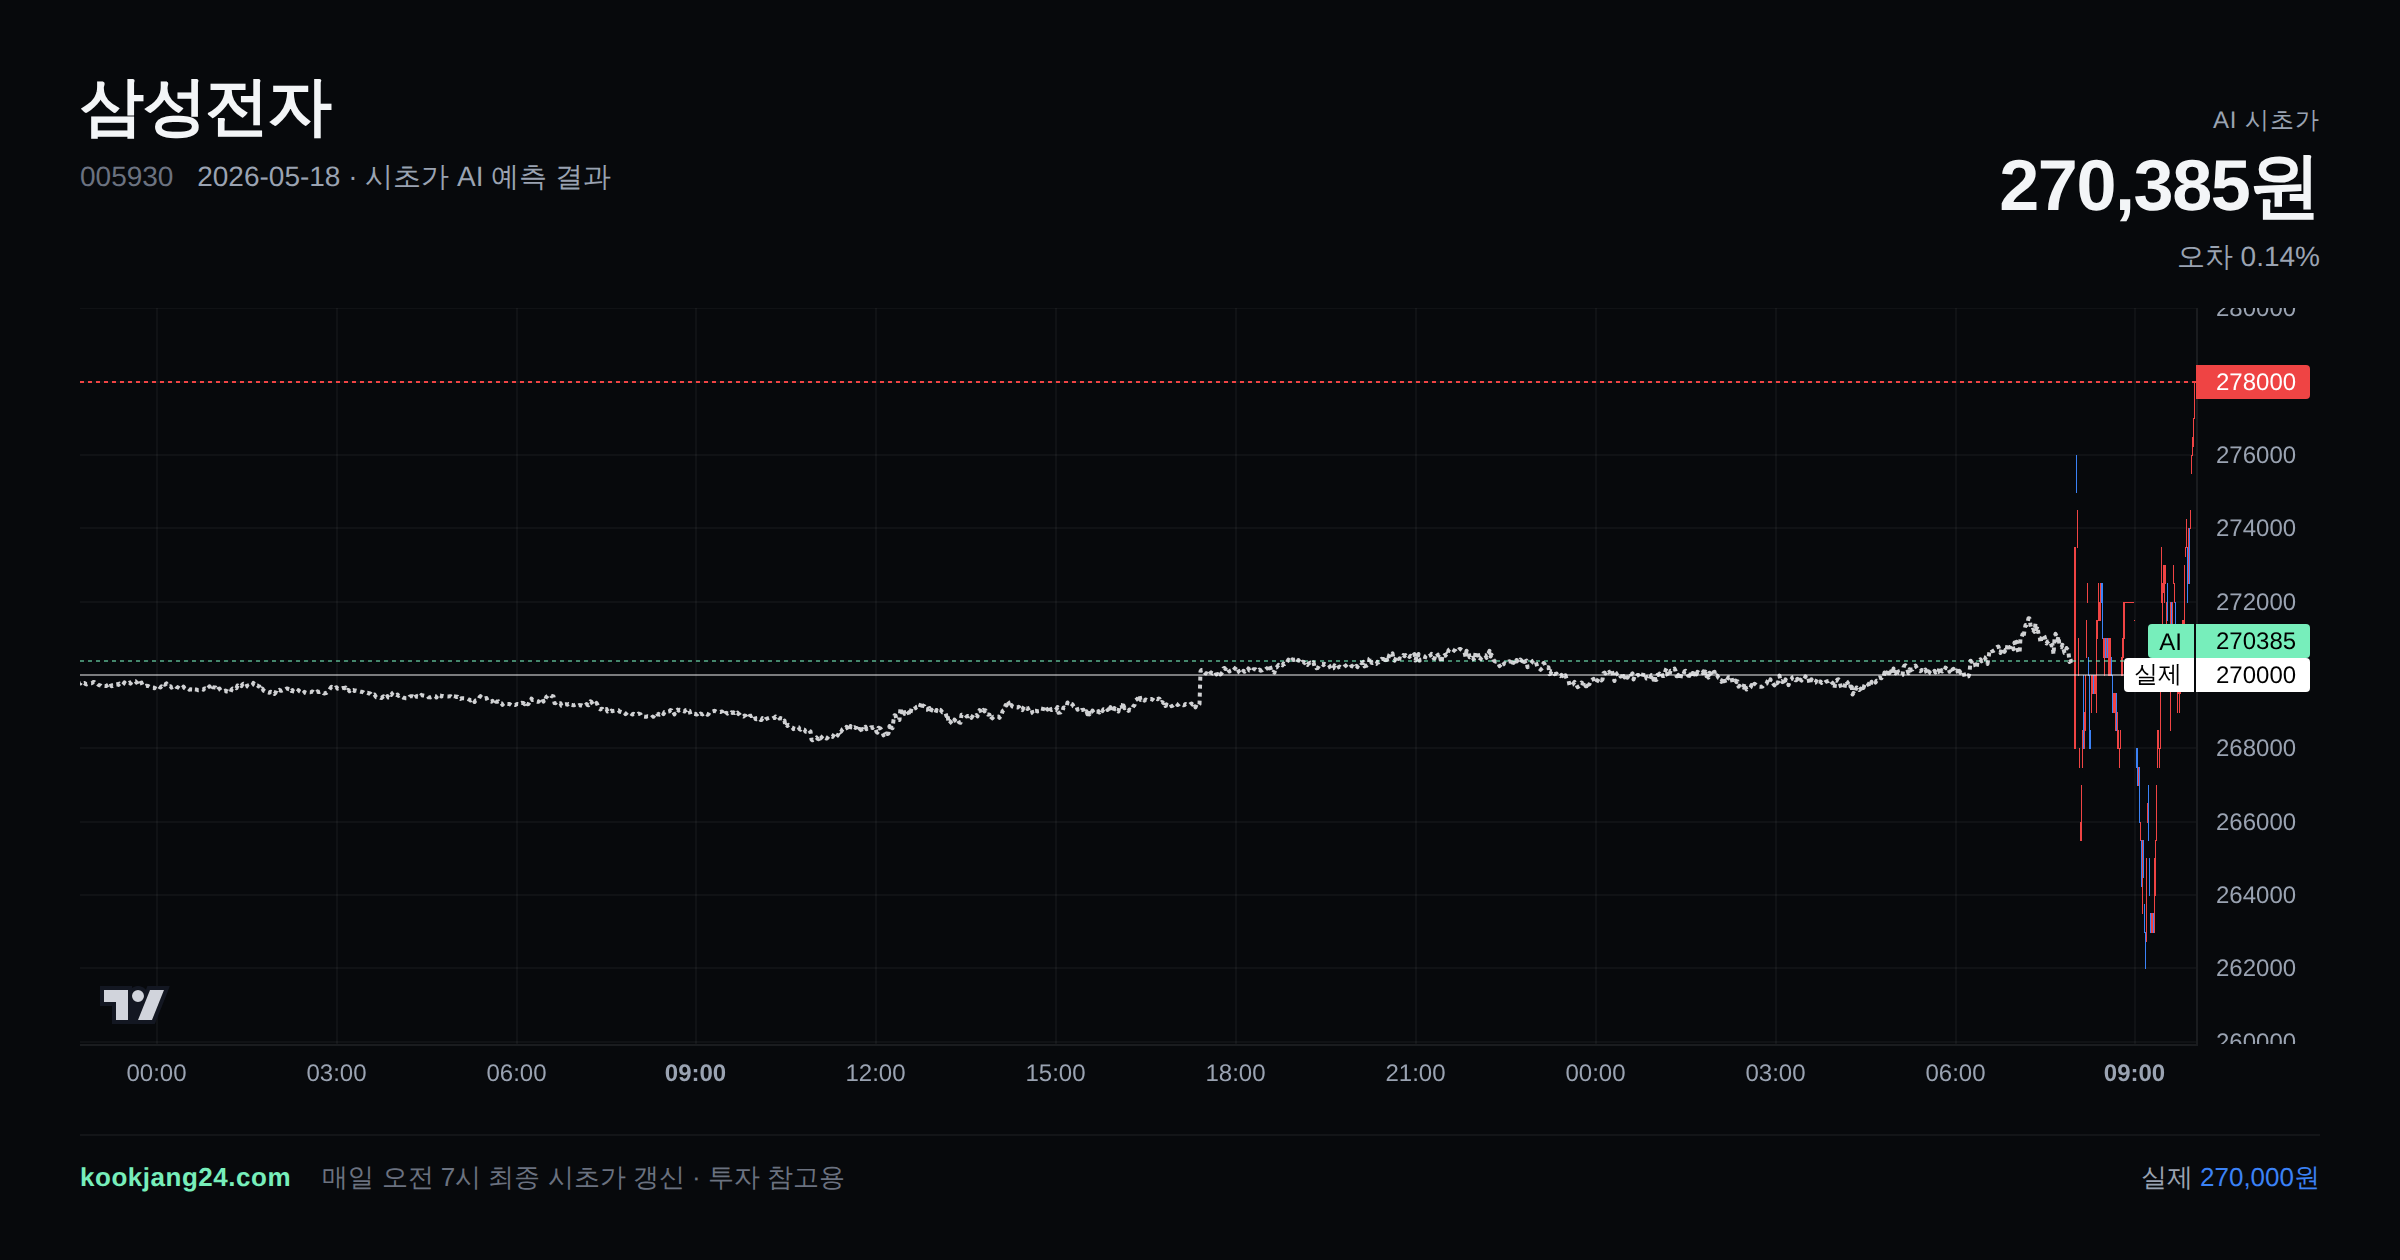The image size is (2400, 1260).
Task: Click the 264000 price axis label
Action: pos(2256,895)
